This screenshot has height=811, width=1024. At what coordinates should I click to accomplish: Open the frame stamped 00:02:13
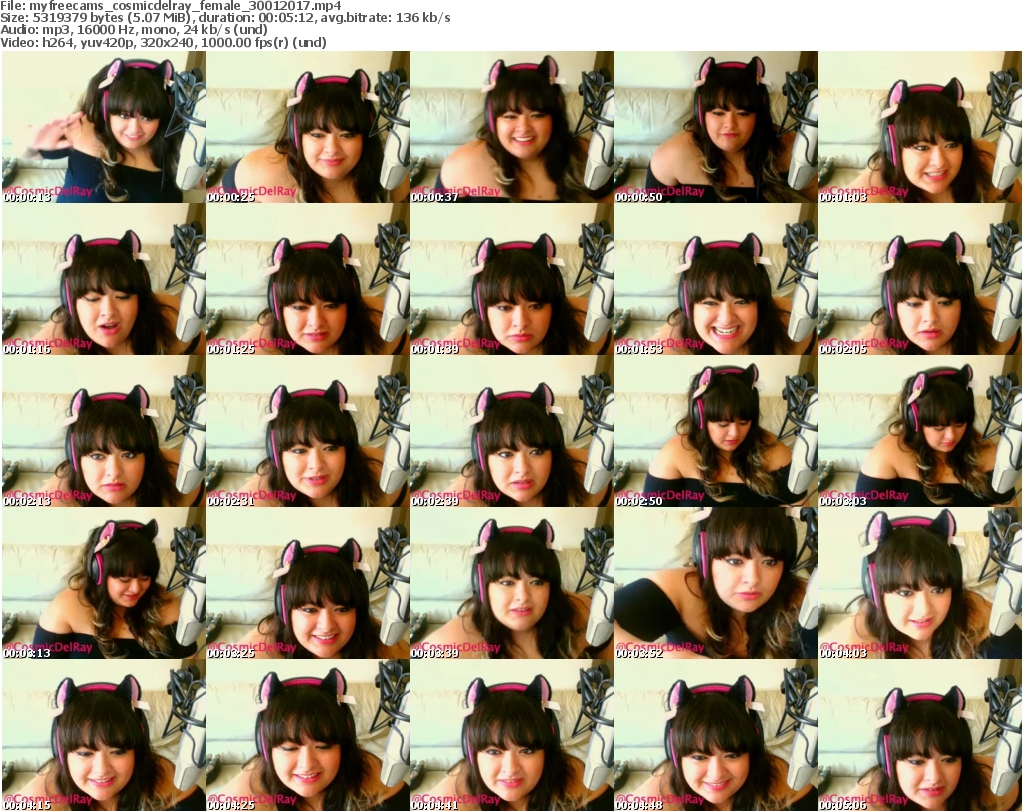click(x=104, y=431)
